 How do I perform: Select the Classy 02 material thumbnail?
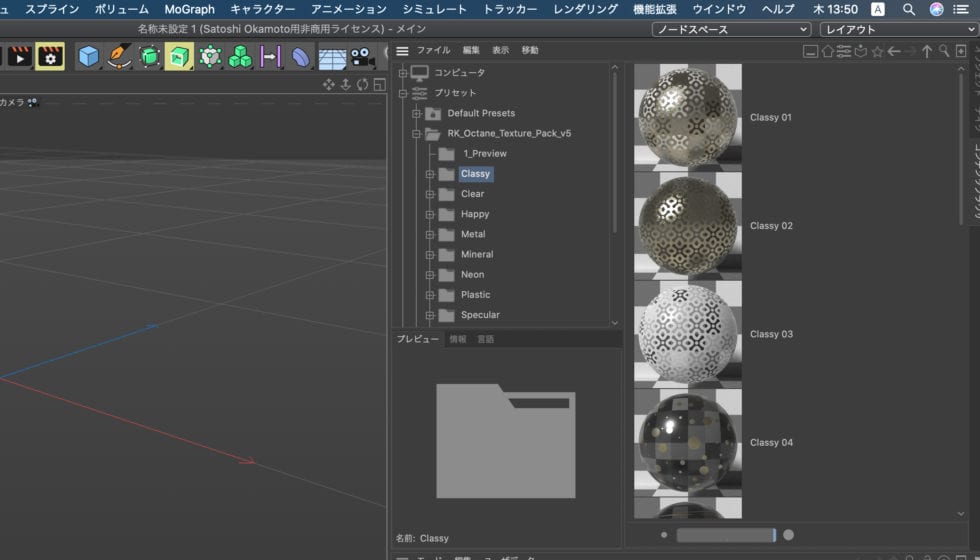point(688,226)
